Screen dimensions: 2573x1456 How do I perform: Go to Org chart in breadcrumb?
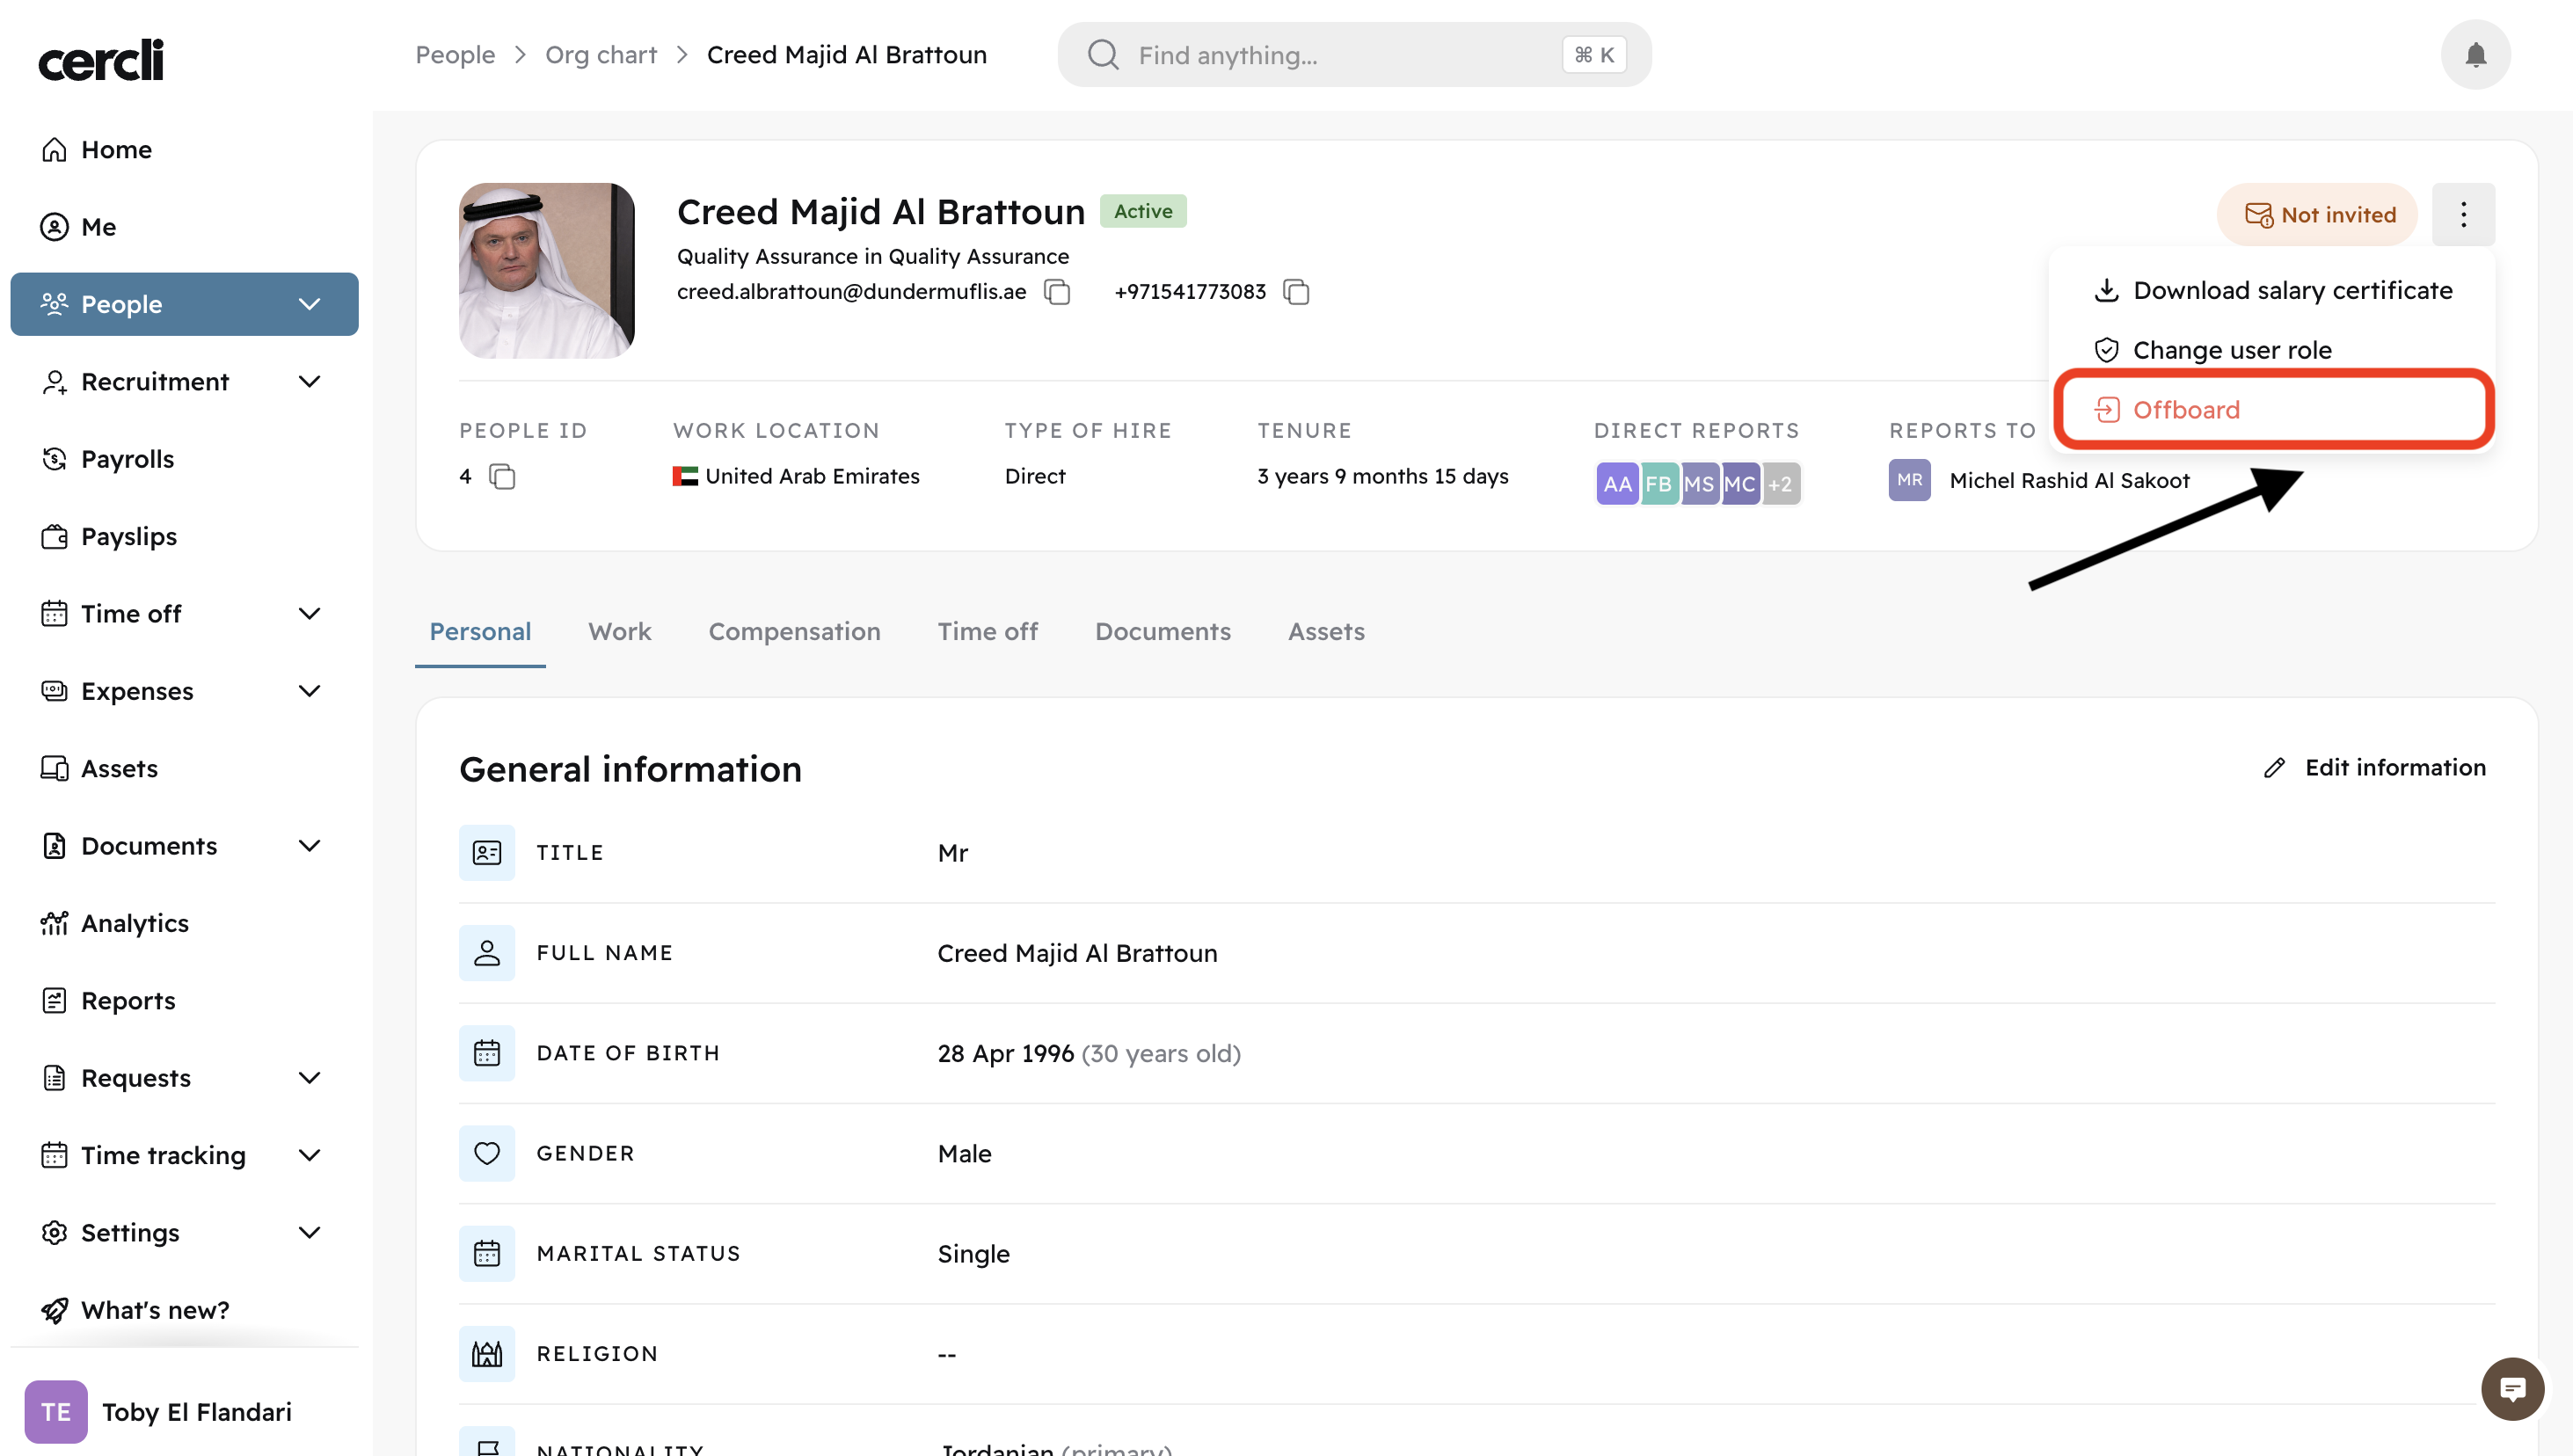click(601, 55)
